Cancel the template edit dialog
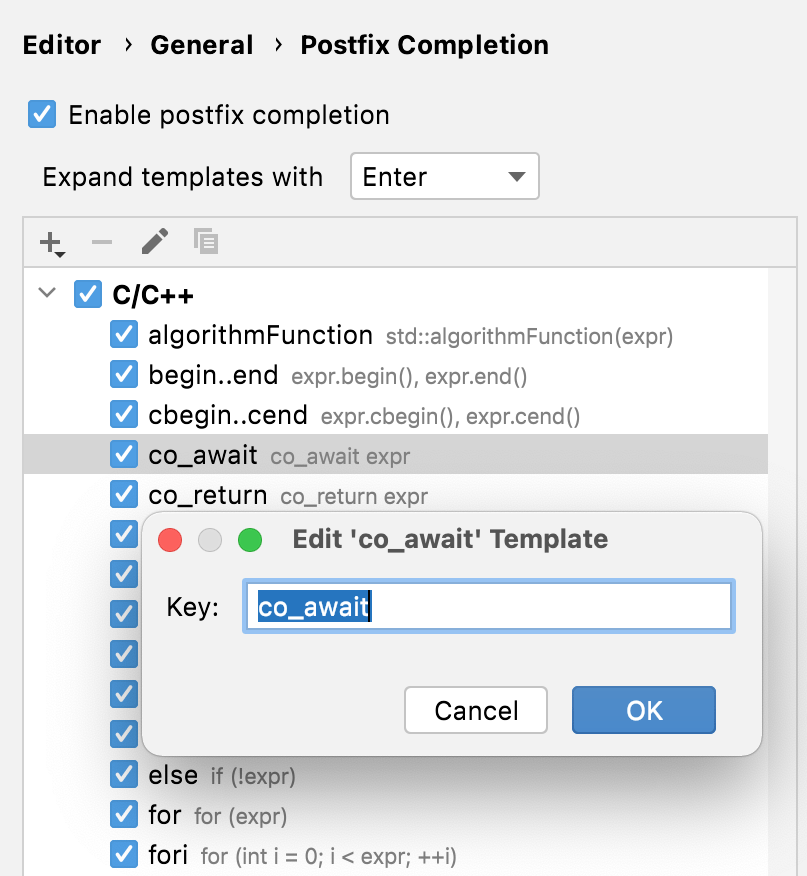The height and width of the screenshot is (876, 807). click(x=475, y=710)
